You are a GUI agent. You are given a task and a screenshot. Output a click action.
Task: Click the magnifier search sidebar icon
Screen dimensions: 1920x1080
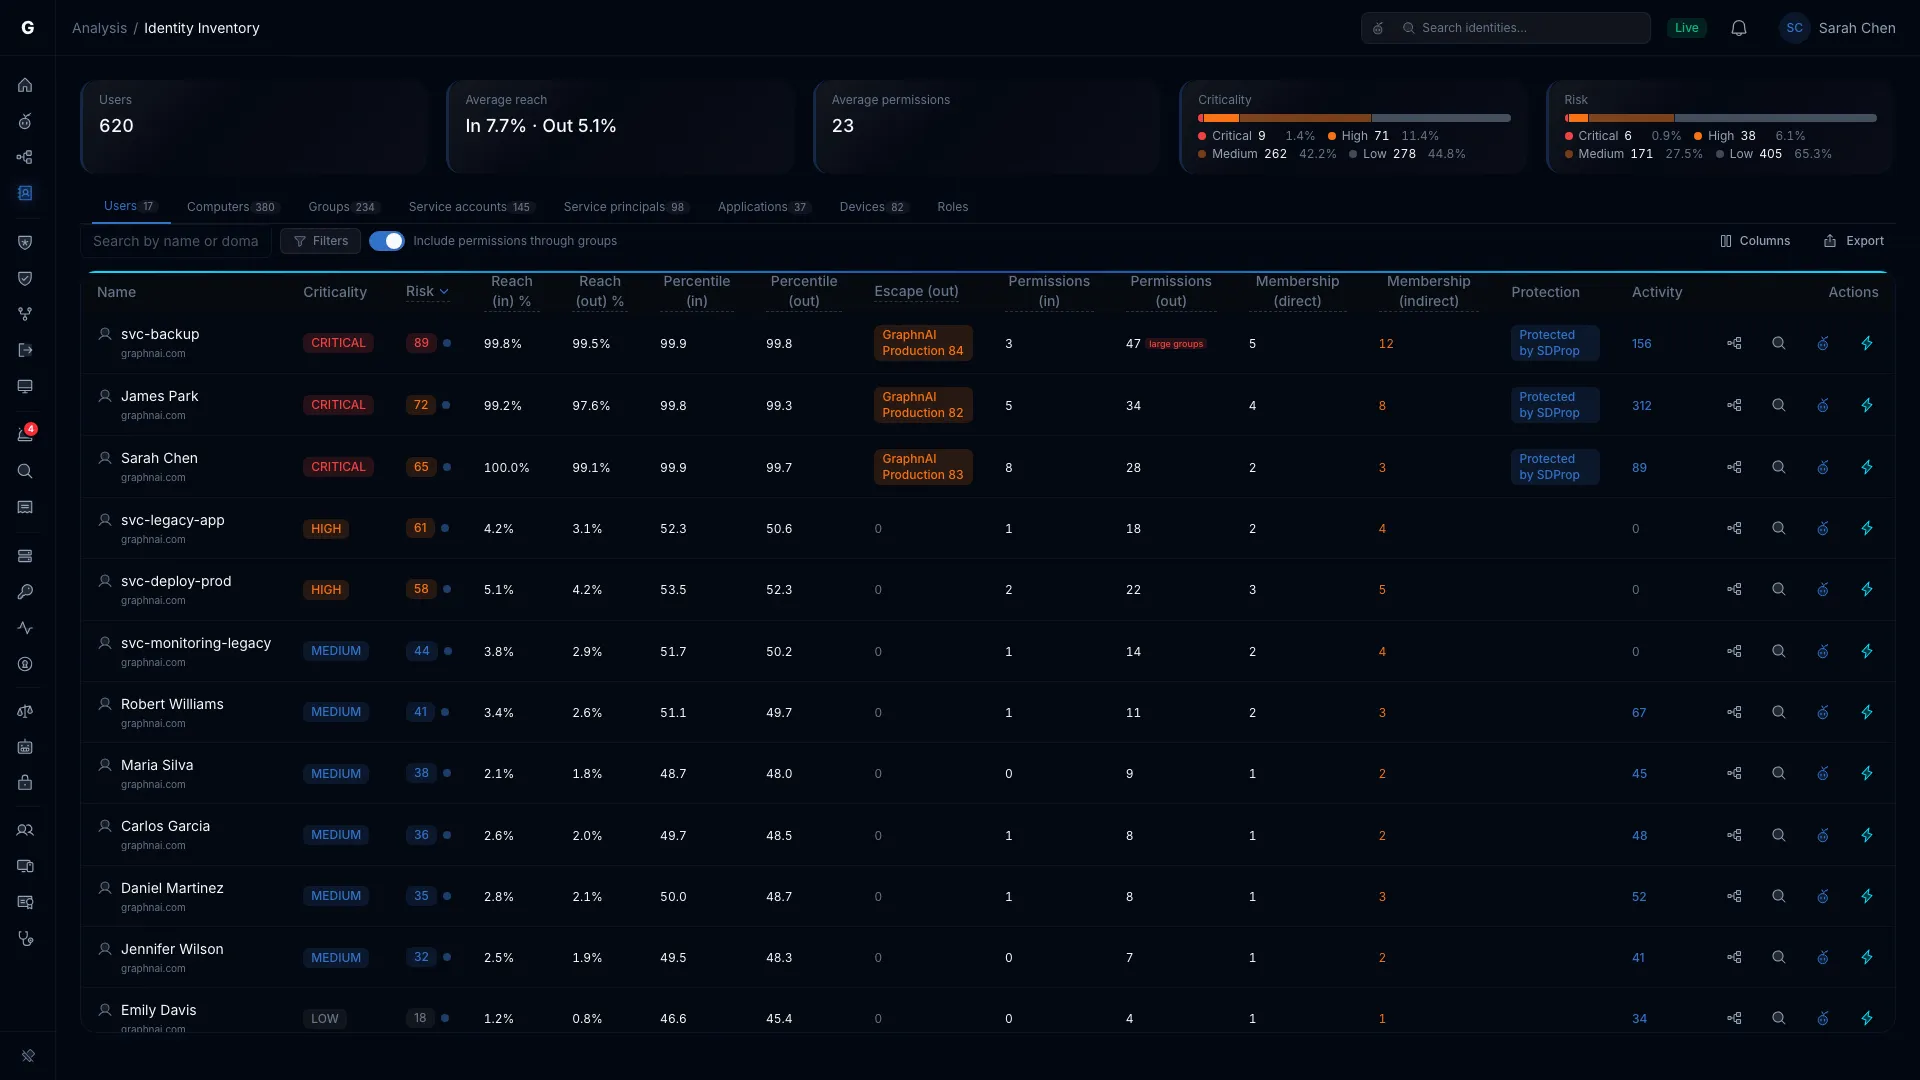coord(25,471)
